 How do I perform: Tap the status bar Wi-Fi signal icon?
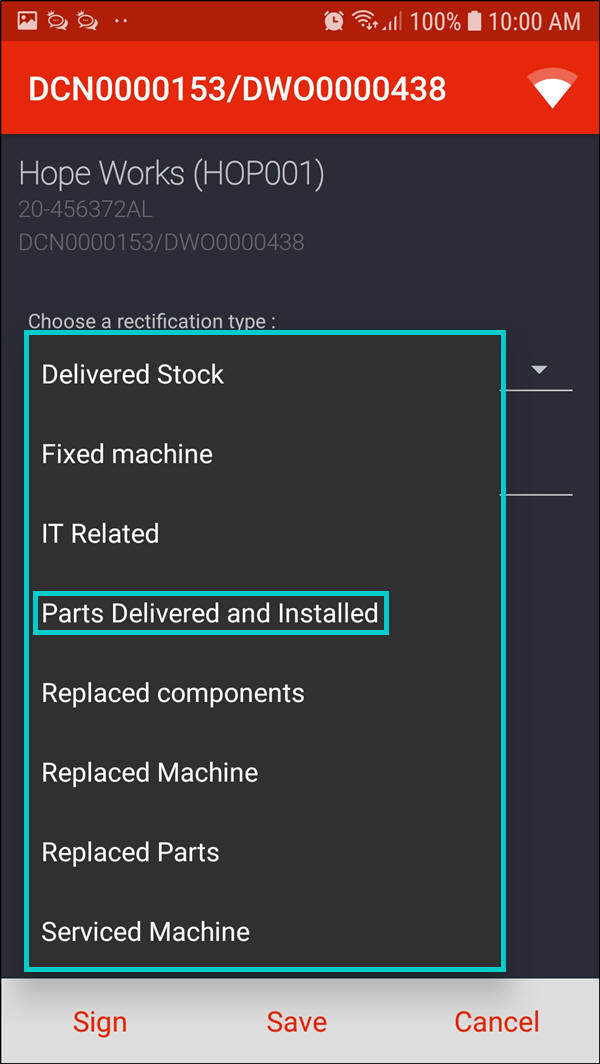pos(365,20)
